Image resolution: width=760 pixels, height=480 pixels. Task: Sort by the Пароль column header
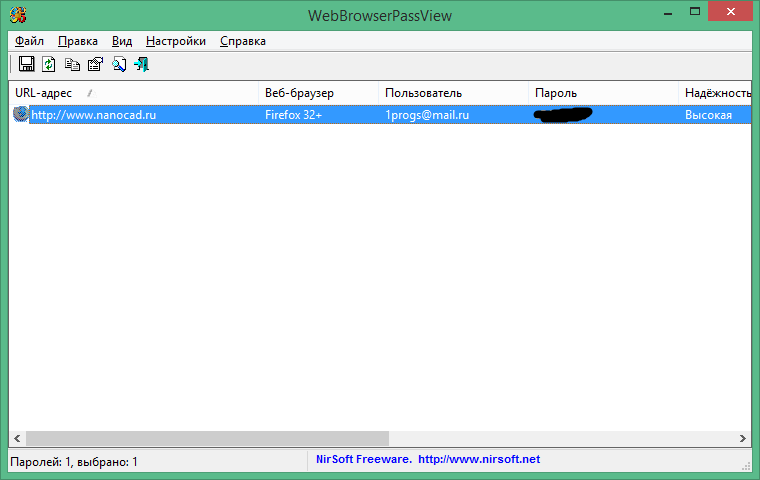pos(603,93)
